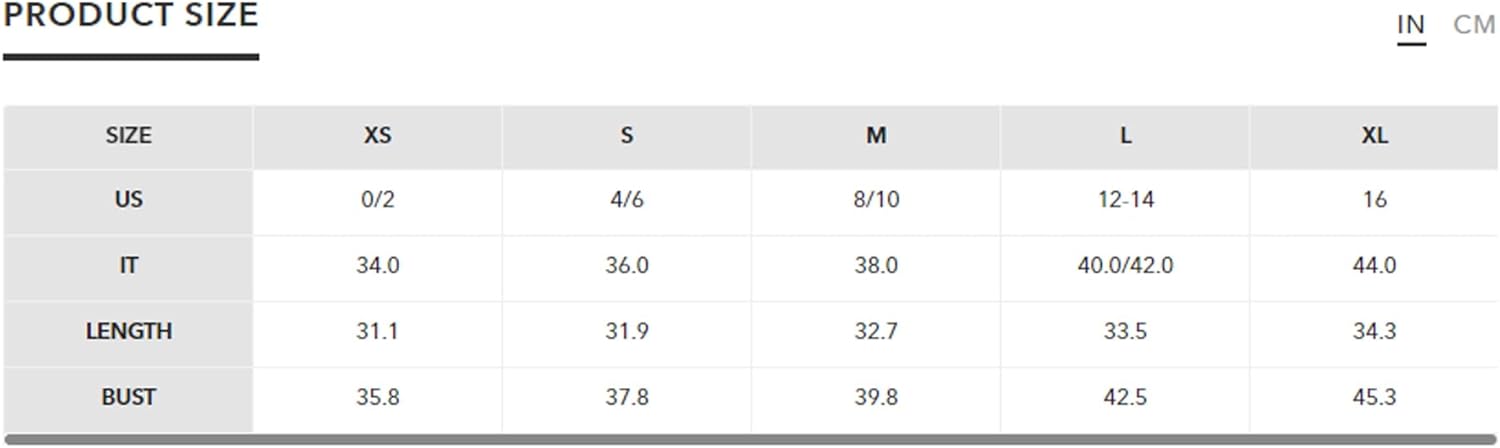Click the US size 0/2 cell

coord(377,201)
